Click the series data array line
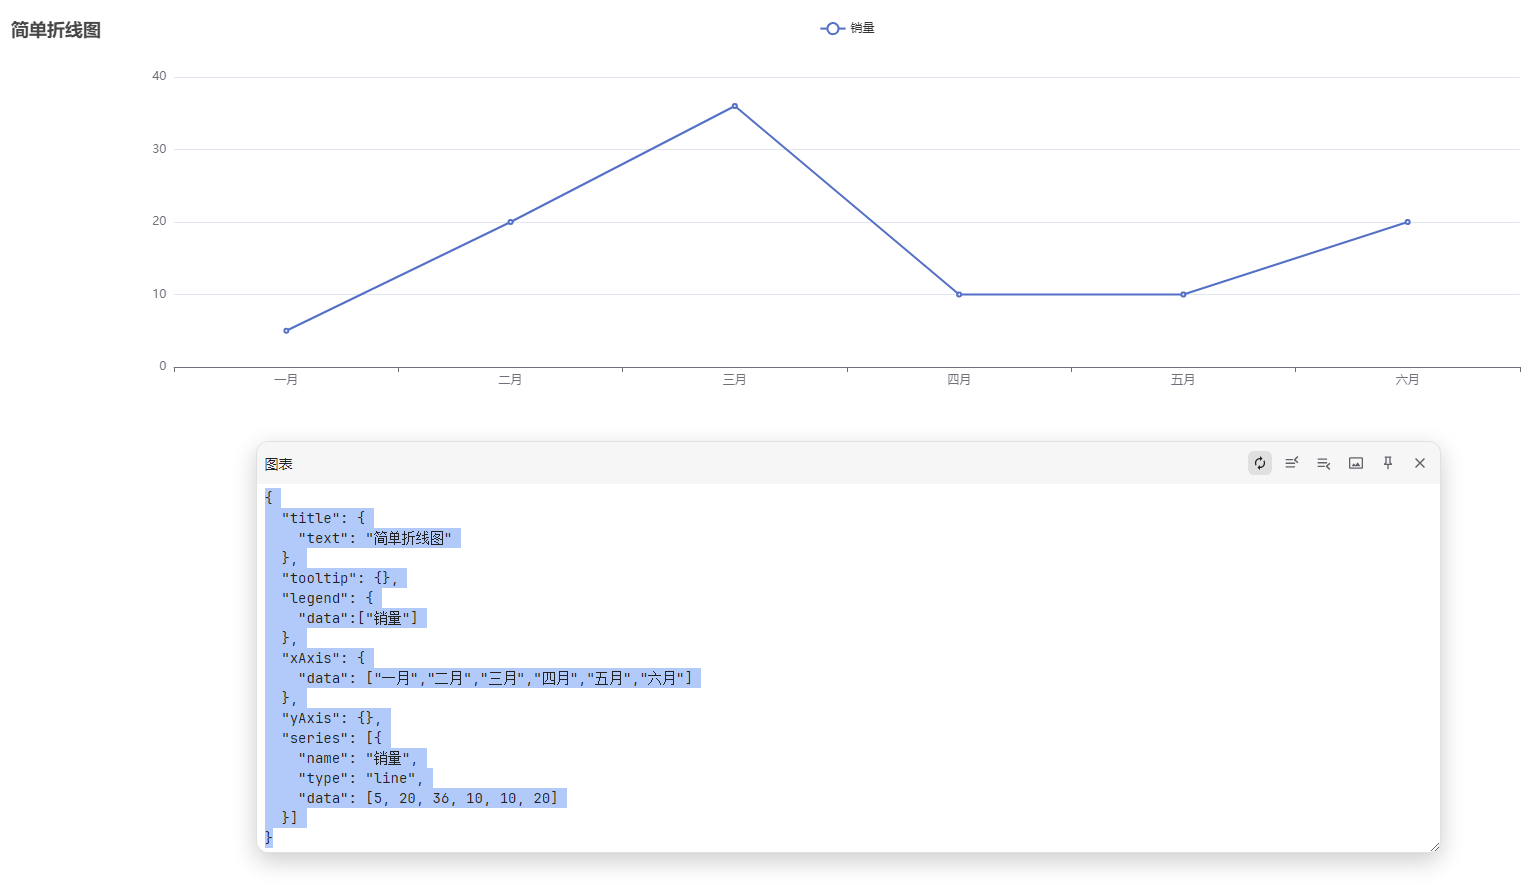Screen dimensions: 1534x885 click(x=430, y=799)
